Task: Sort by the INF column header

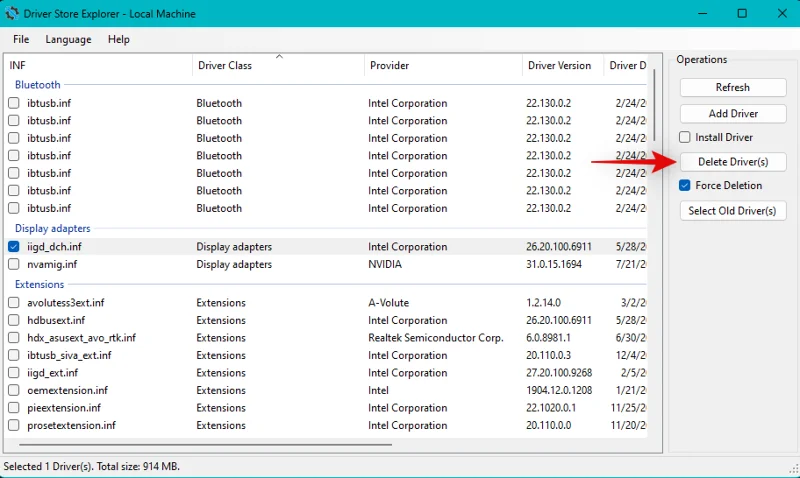Action: pos(98,65)
